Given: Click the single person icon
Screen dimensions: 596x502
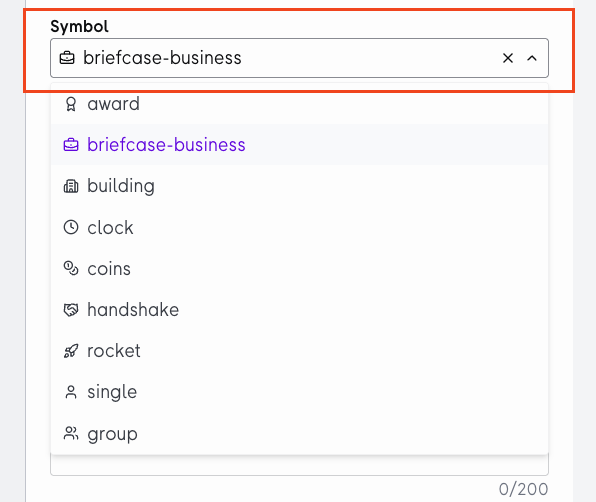Looking at the screenshot, I should (x=71, y=392).
